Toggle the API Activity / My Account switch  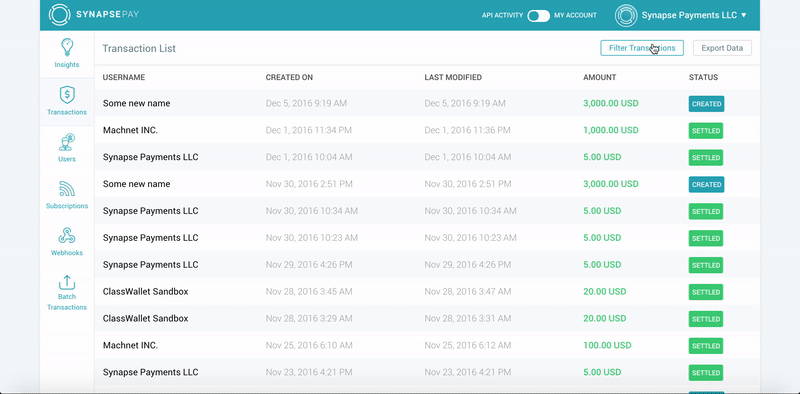pyautogui.click(x=538, y=15)
